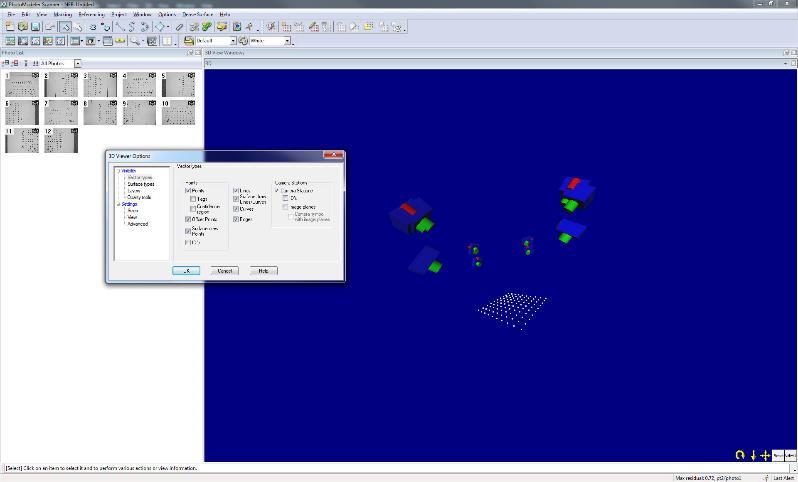The width and height of the screenshot is (798, 482).
Task: Click the New Project icon in the toolbar
Action: [10, 26]
